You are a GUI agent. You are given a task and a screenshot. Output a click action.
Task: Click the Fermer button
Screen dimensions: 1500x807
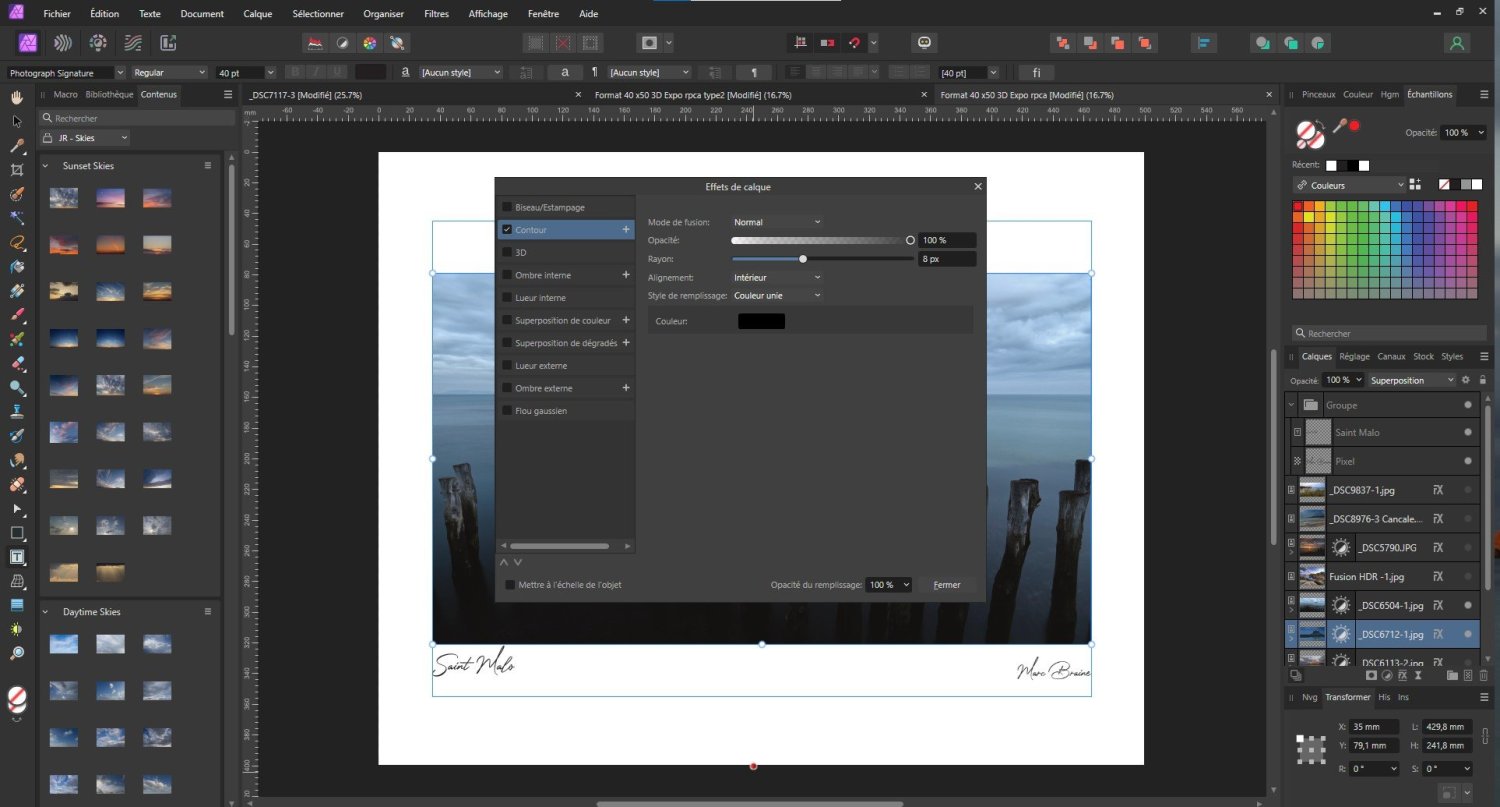coord(947,585)
